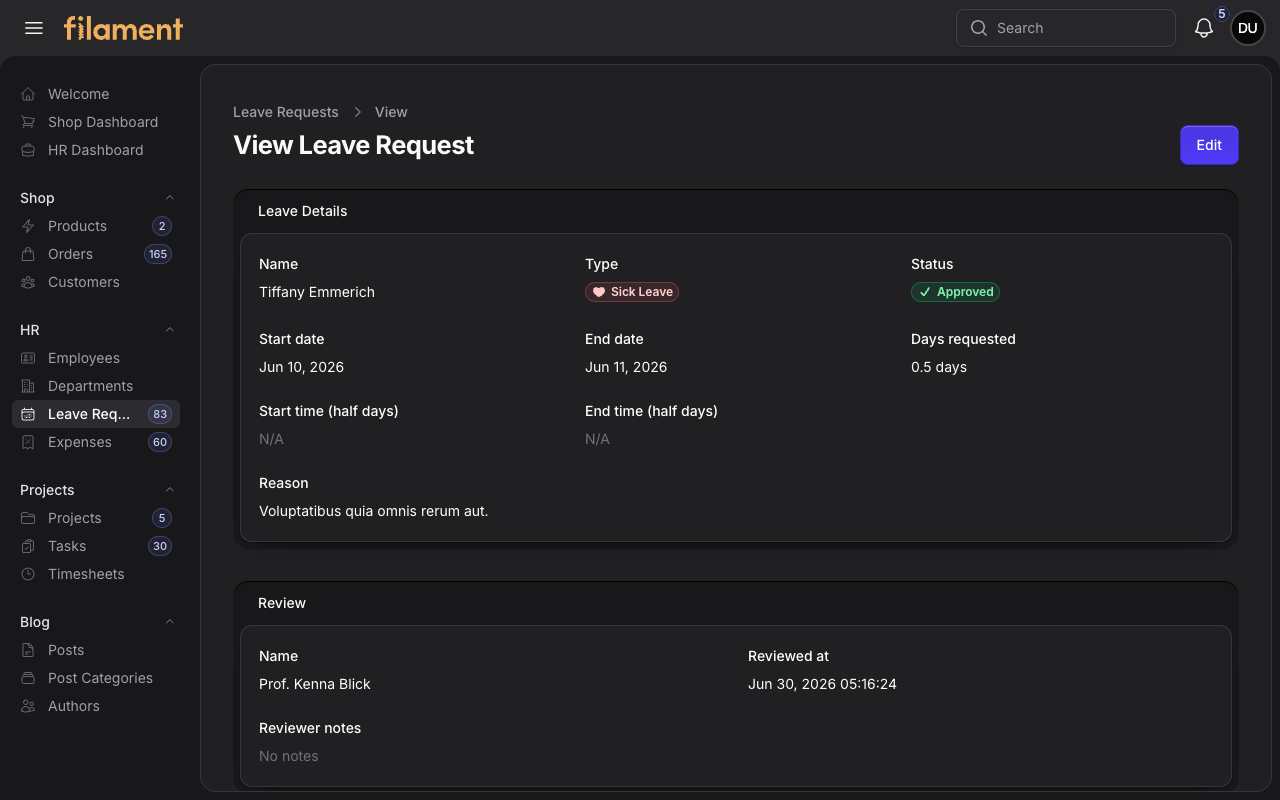
Task: Navigate to Post Categories
Action: (x=96, y=678)
